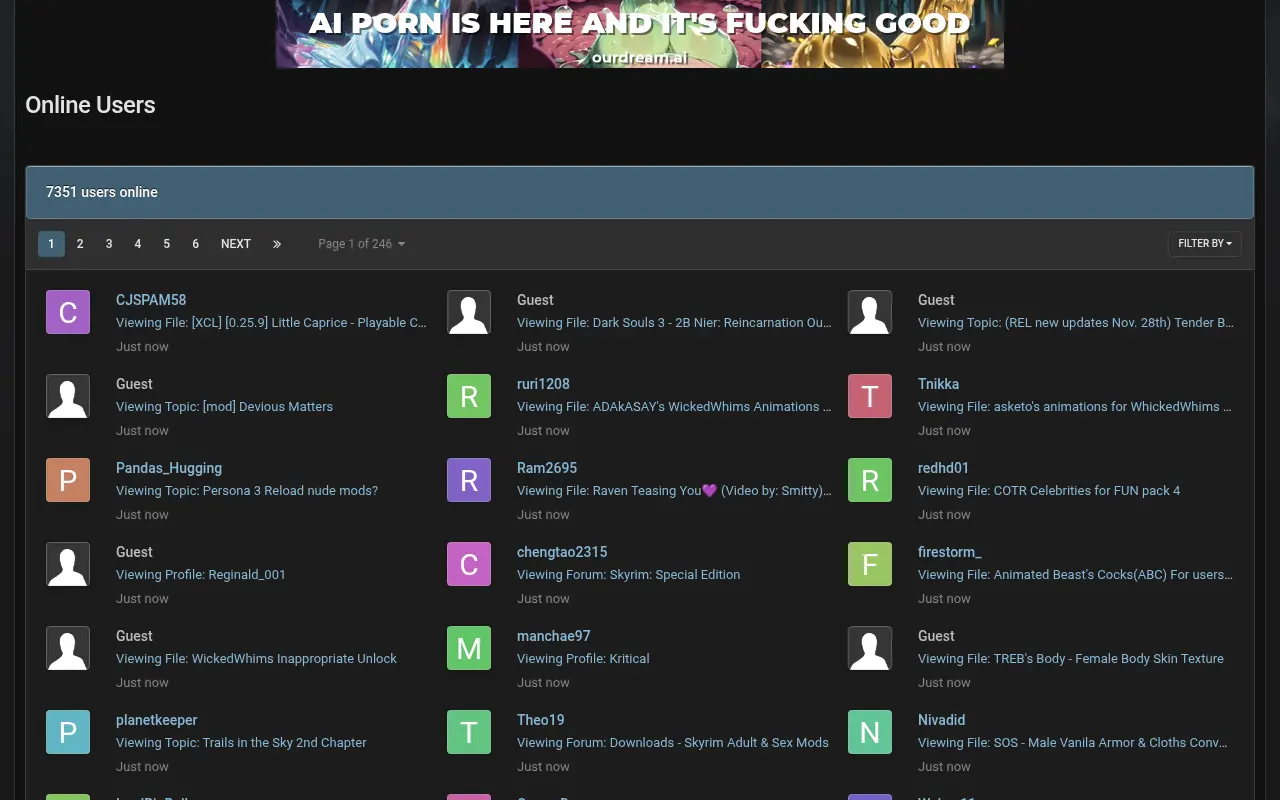Go to page 3 in pagination
This screenshot has height=800, width=1280.
click(109, 244)
